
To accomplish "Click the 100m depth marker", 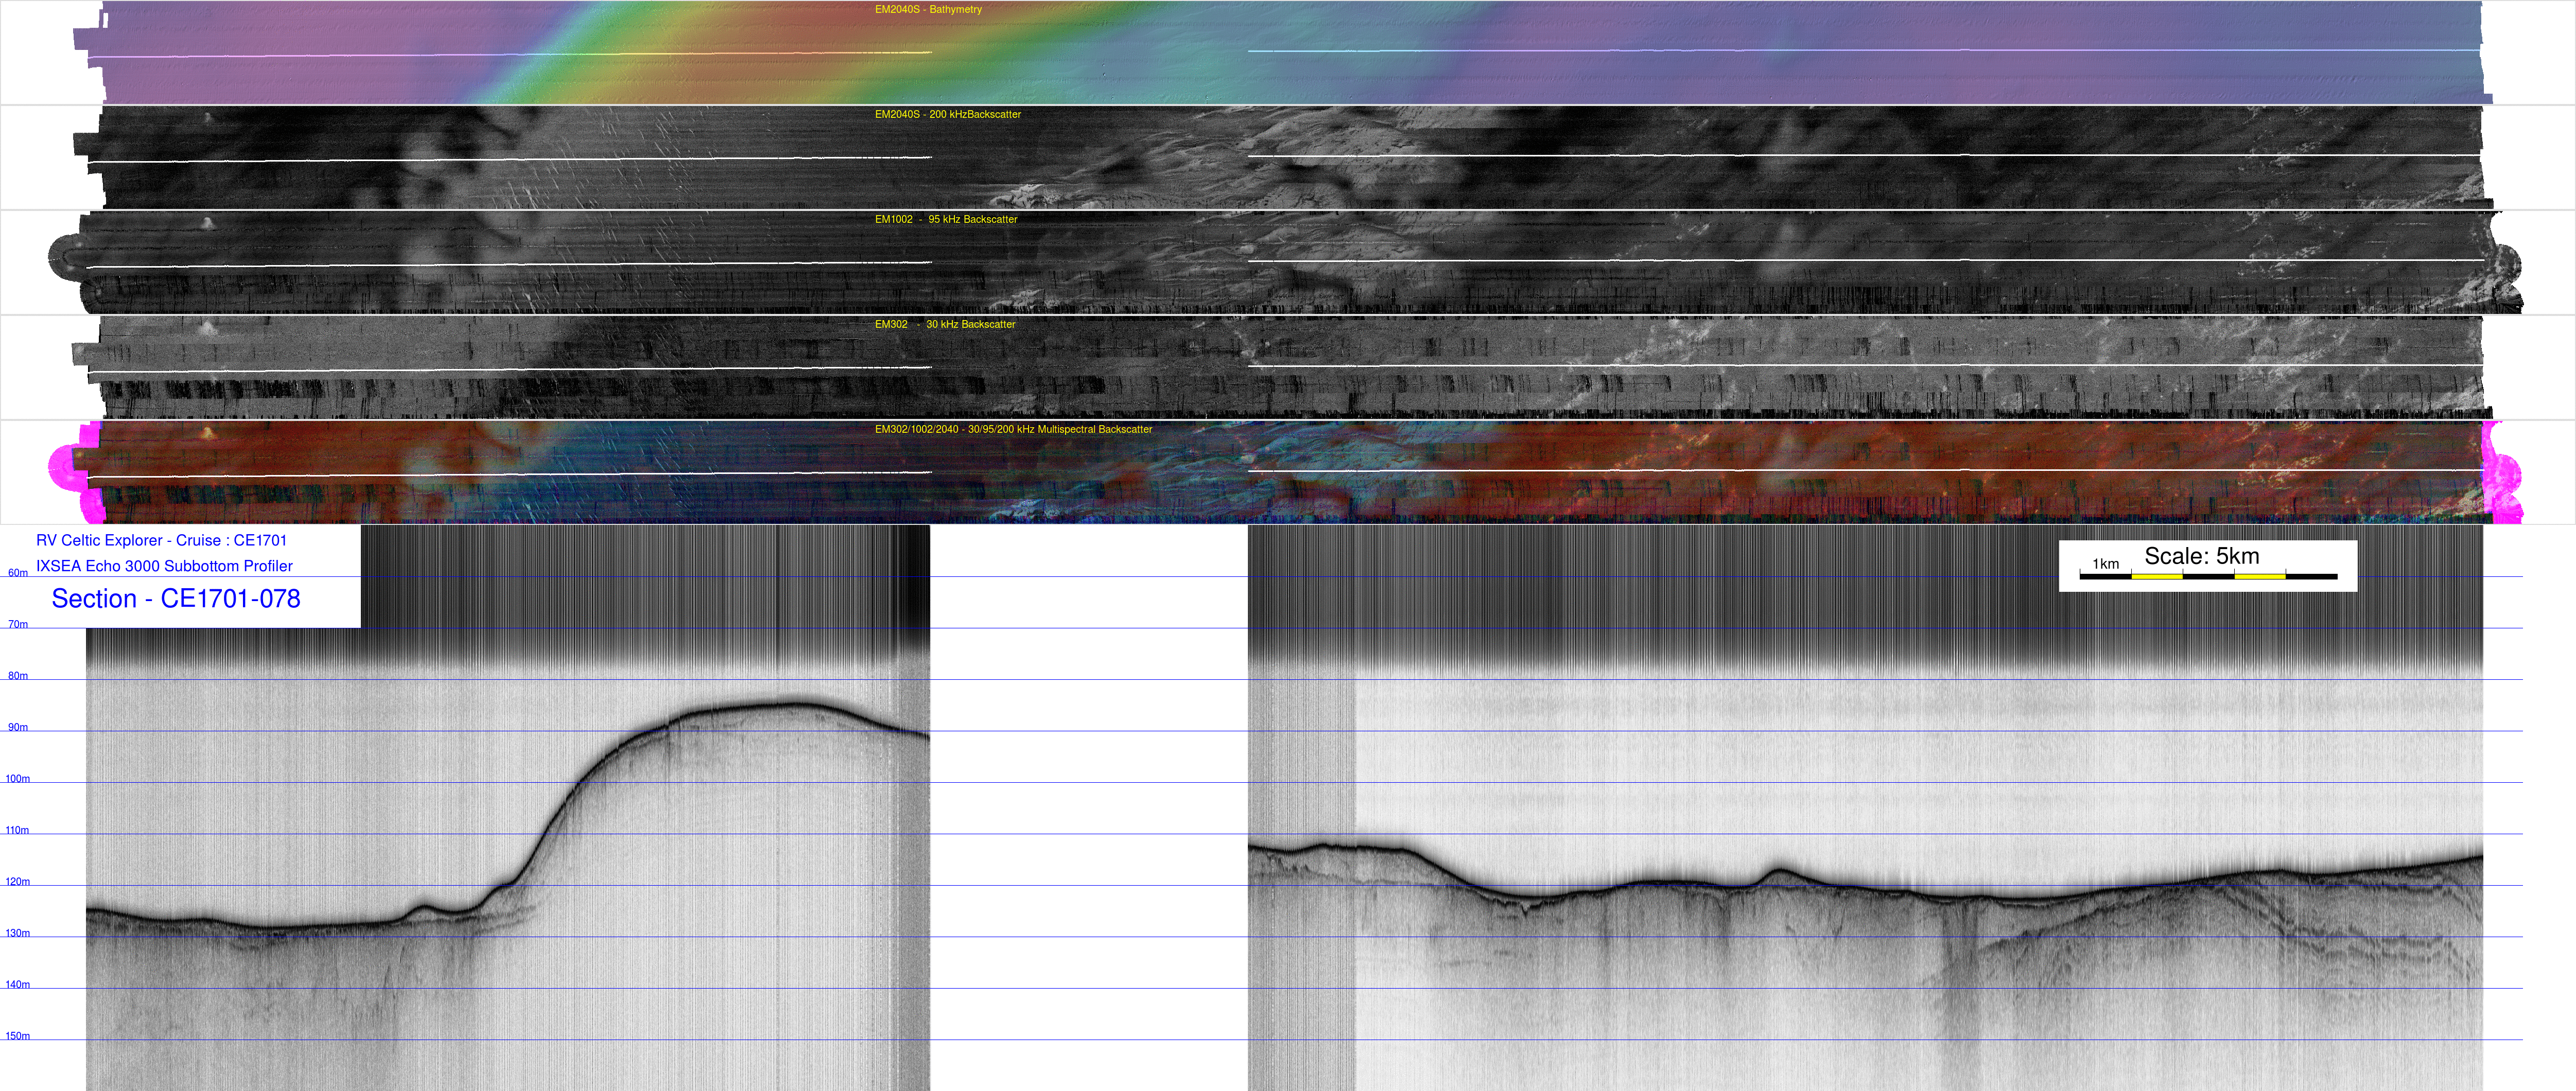I will point(18,779).
